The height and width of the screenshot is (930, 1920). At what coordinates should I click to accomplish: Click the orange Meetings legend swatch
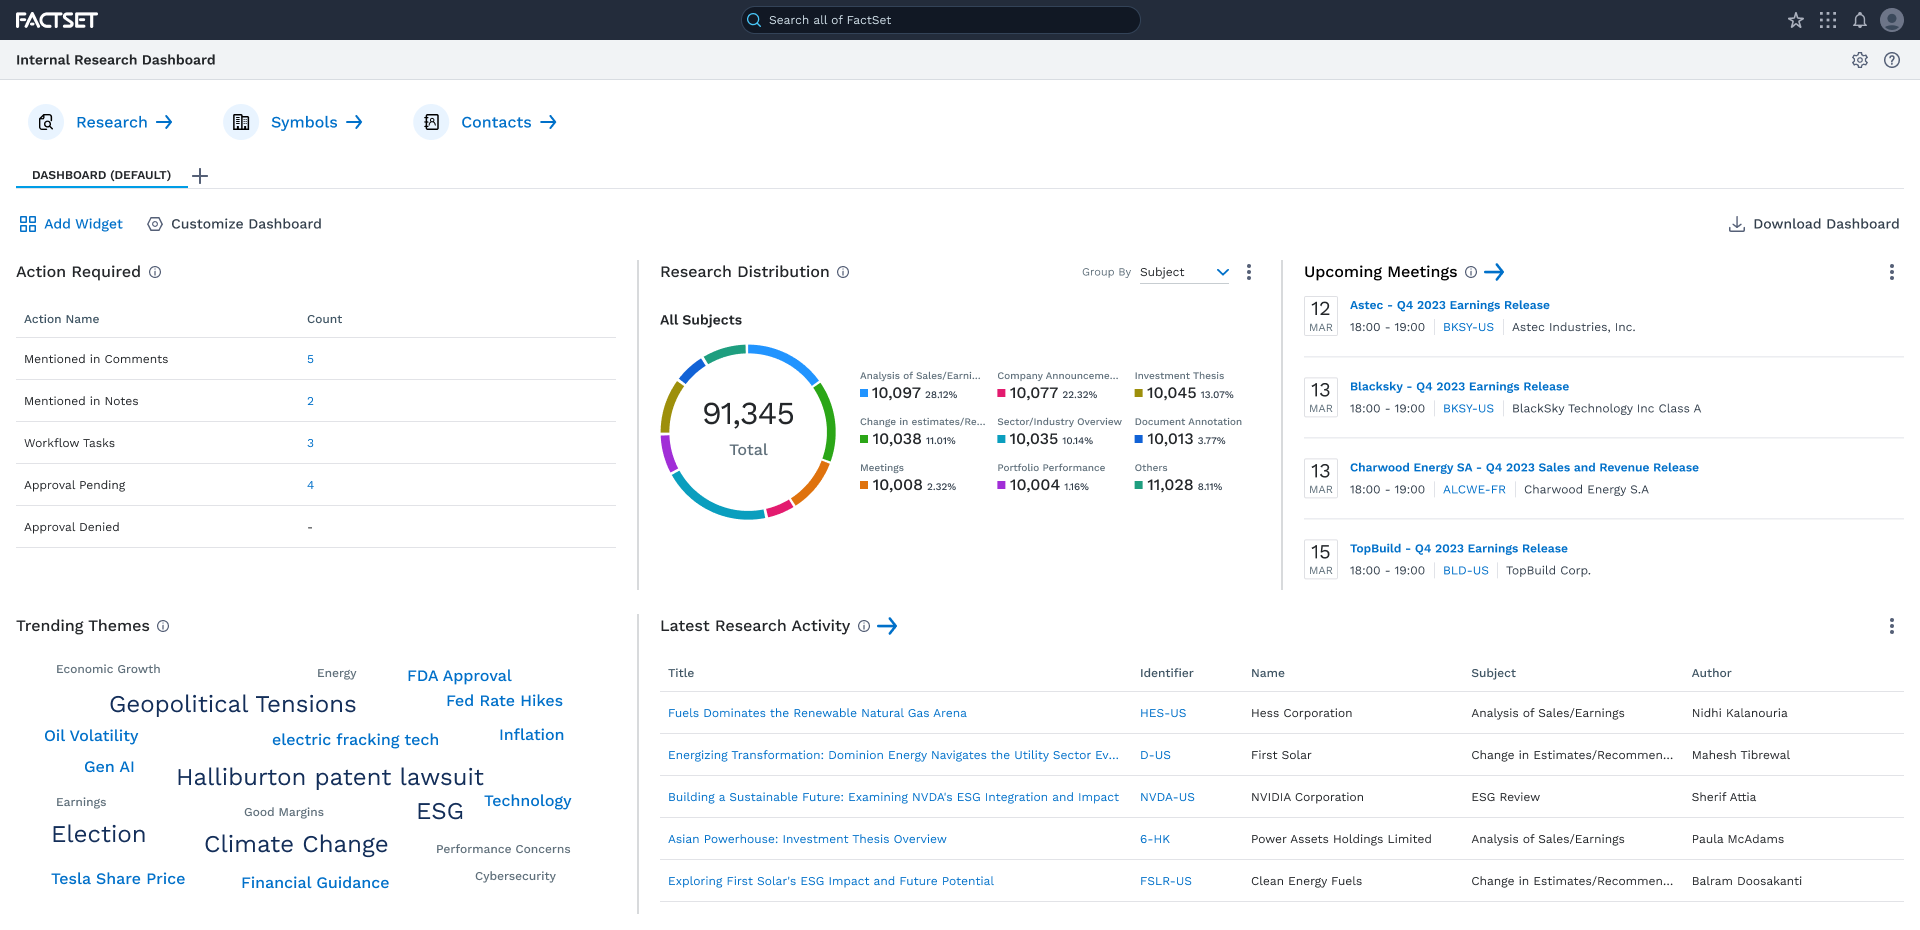[864, 486]
